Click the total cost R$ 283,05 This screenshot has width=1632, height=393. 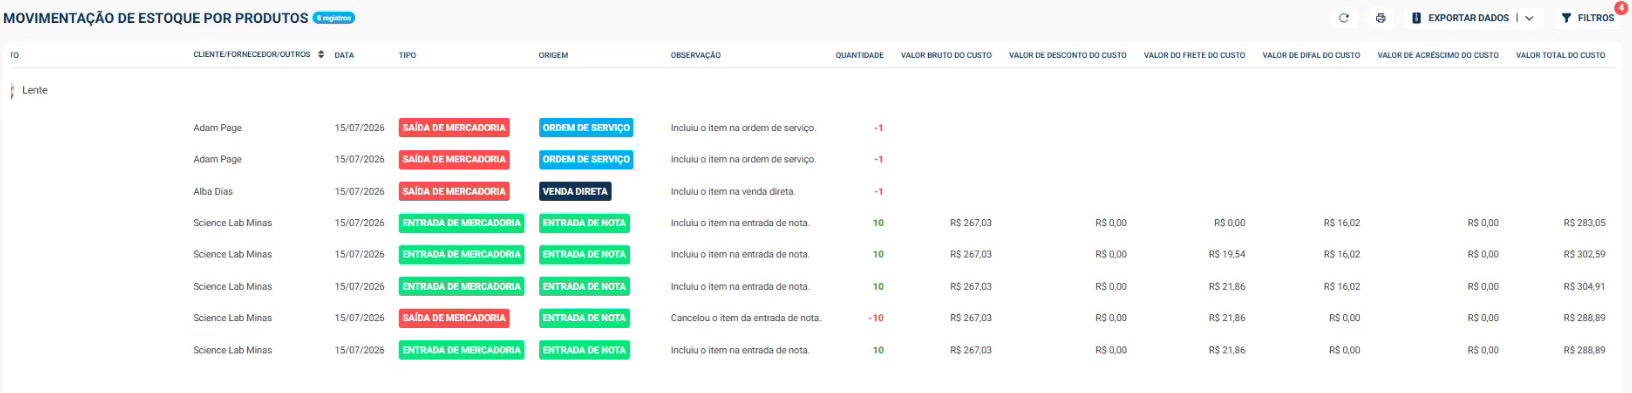pos(1584,223)
